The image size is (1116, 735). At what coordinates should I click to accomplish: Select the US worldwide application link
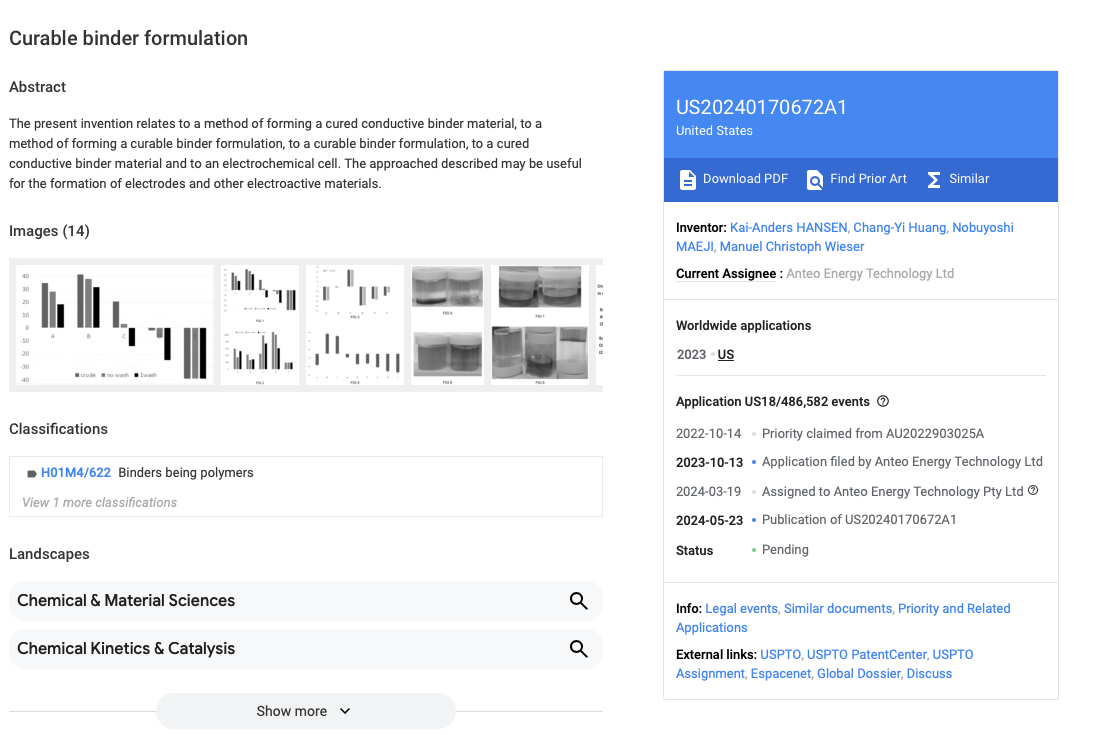pos(725,354)
